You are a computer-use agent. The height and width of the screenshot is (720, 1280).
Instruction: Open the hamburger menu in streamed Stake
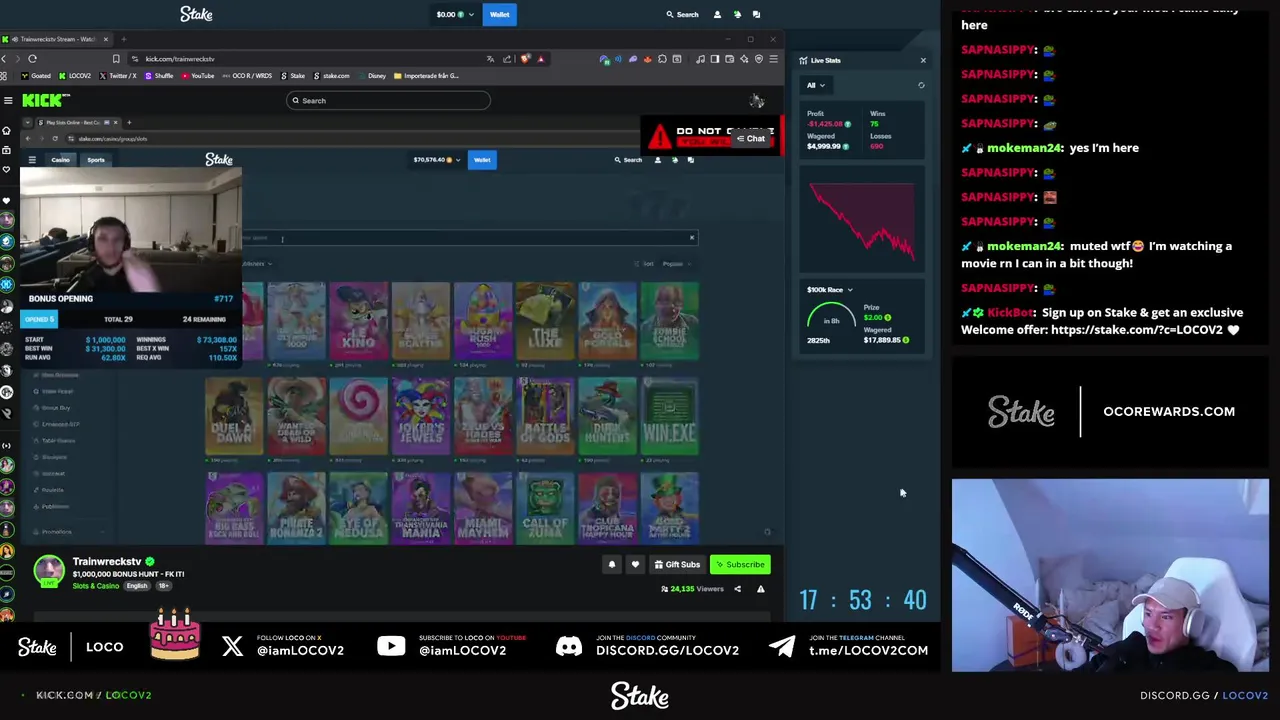32,160
